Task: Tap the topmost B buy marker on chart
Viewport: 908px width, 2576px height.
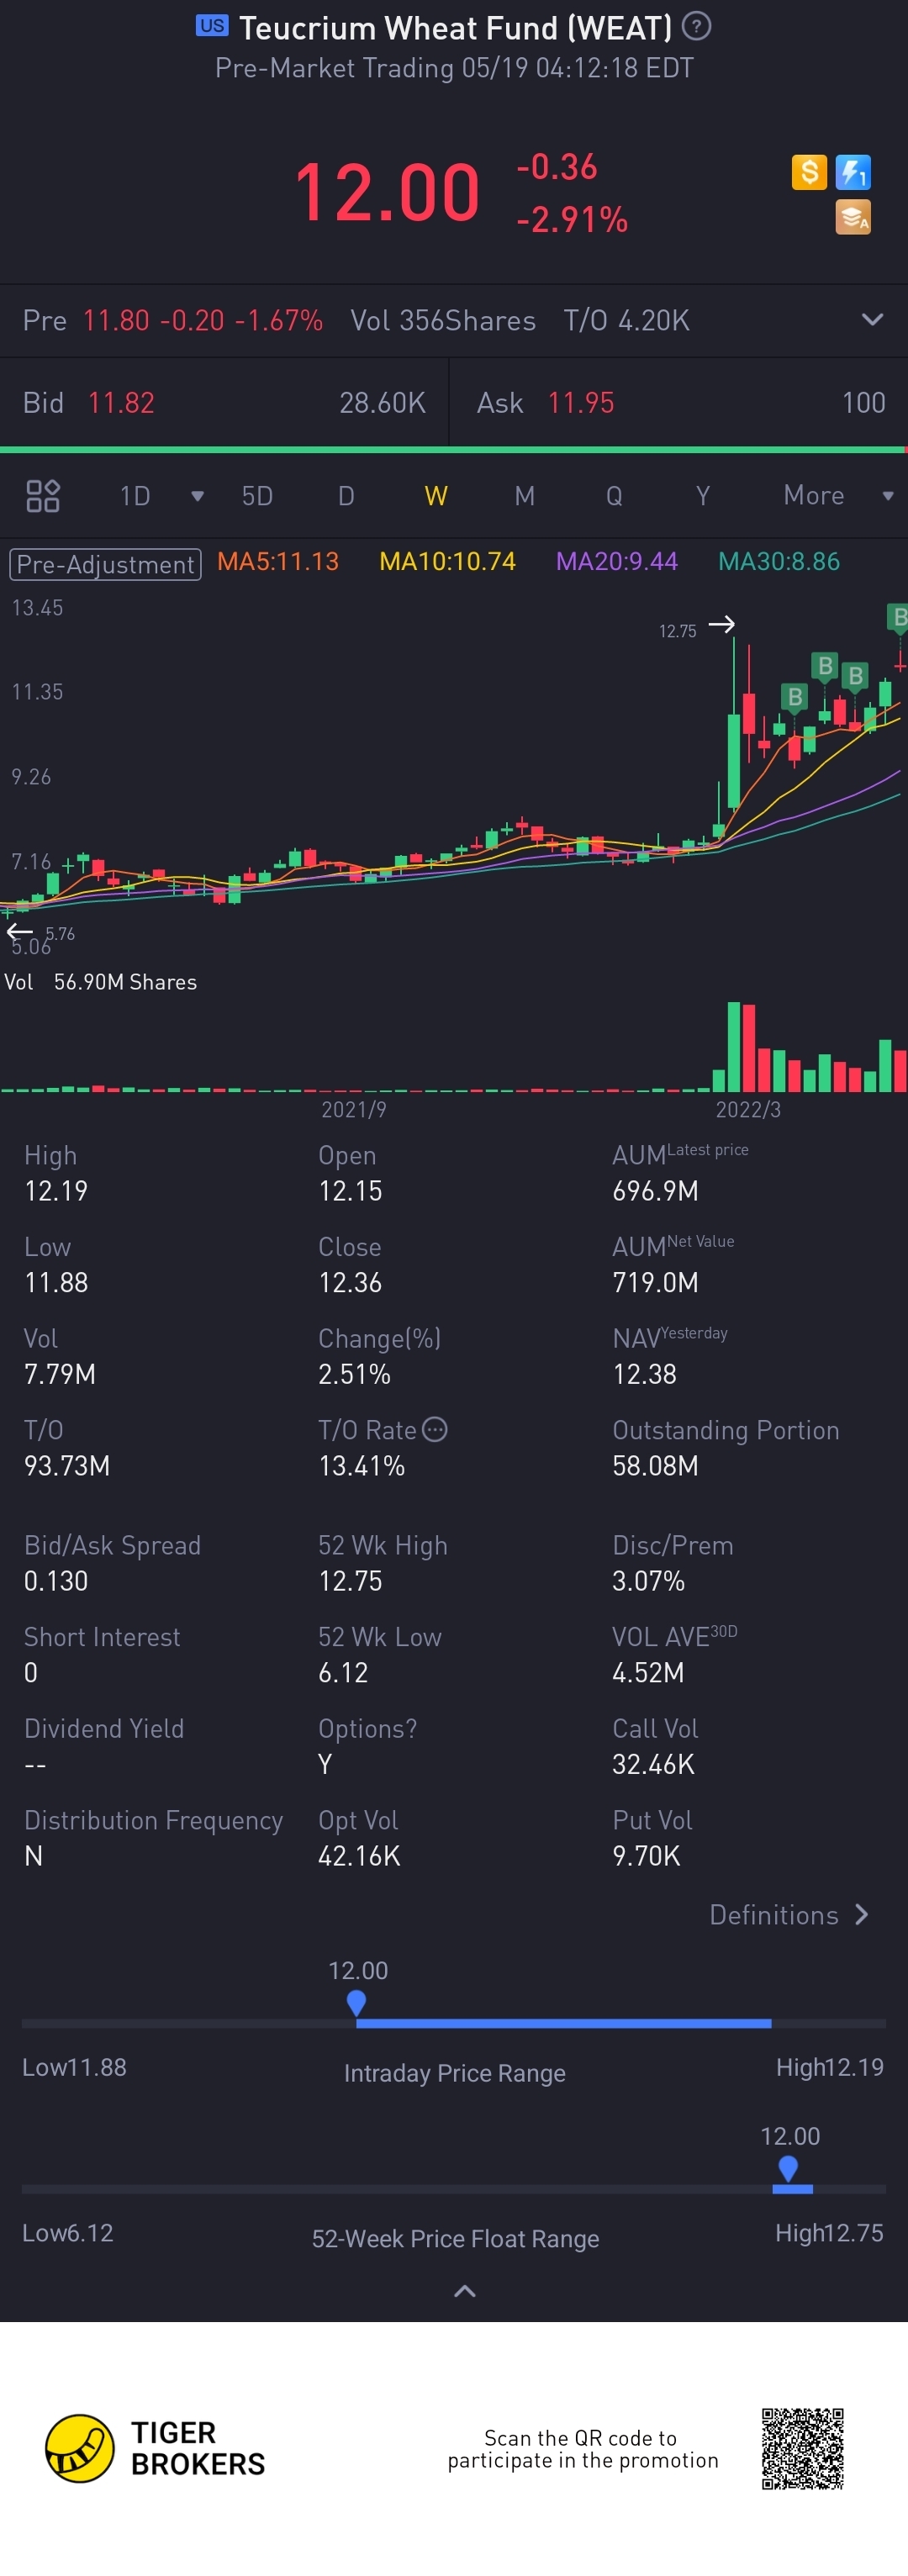Action: pos(898,618)
